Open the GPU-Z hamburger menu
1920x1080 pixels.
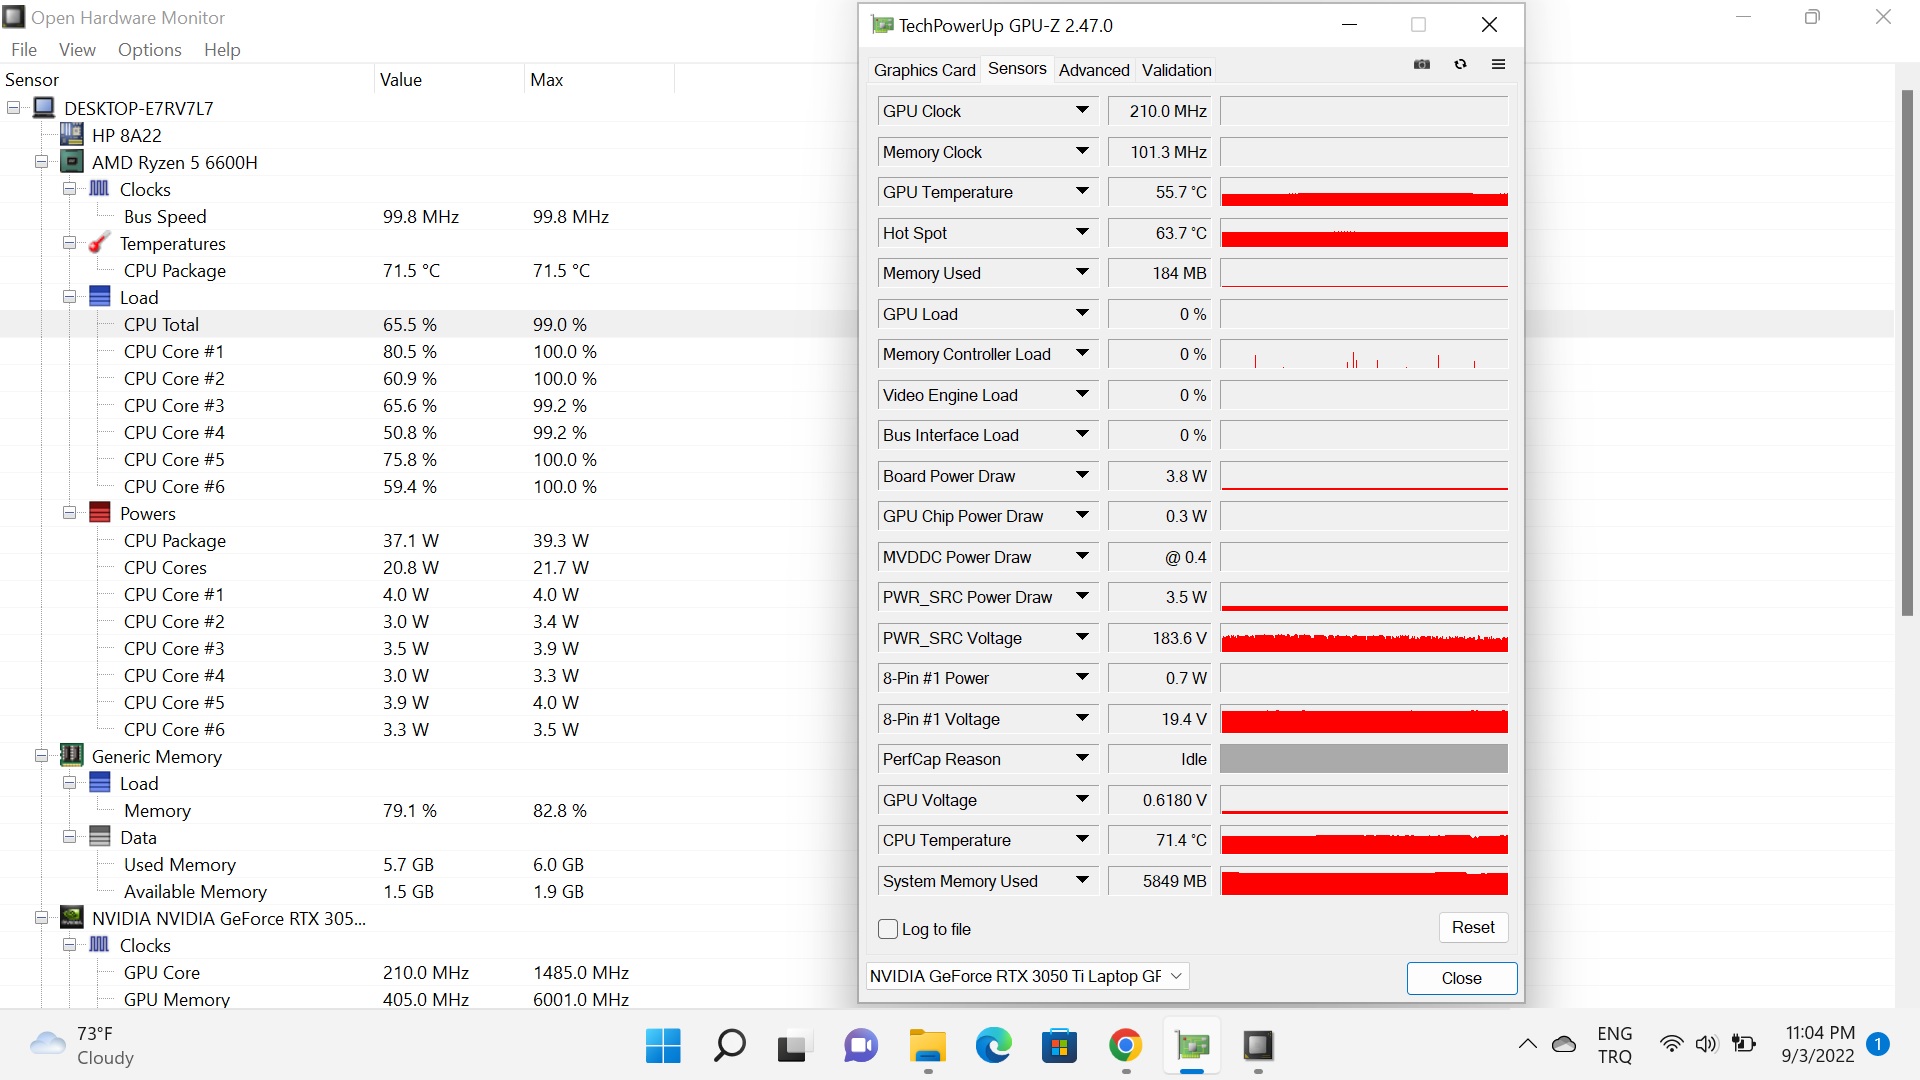(1499, 63)
